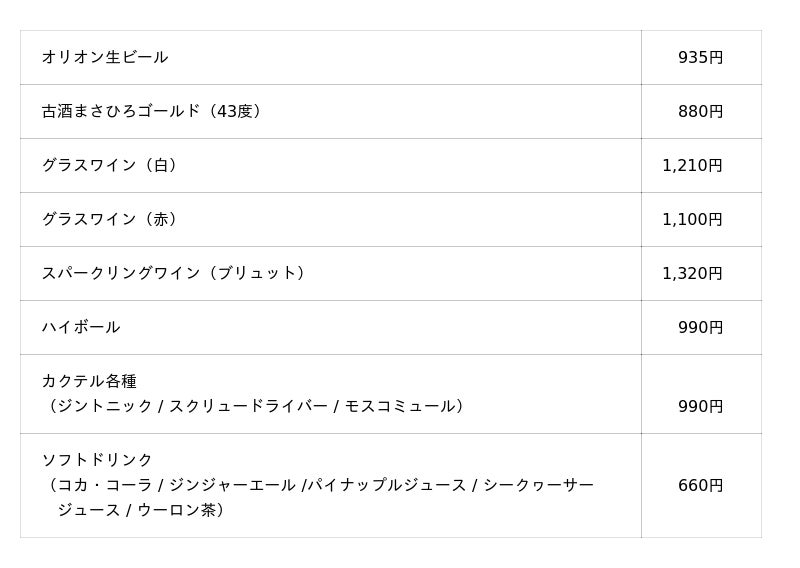Click the グラスワイン（赤） row label
The image size is (800, 568).
pos(112,219)
